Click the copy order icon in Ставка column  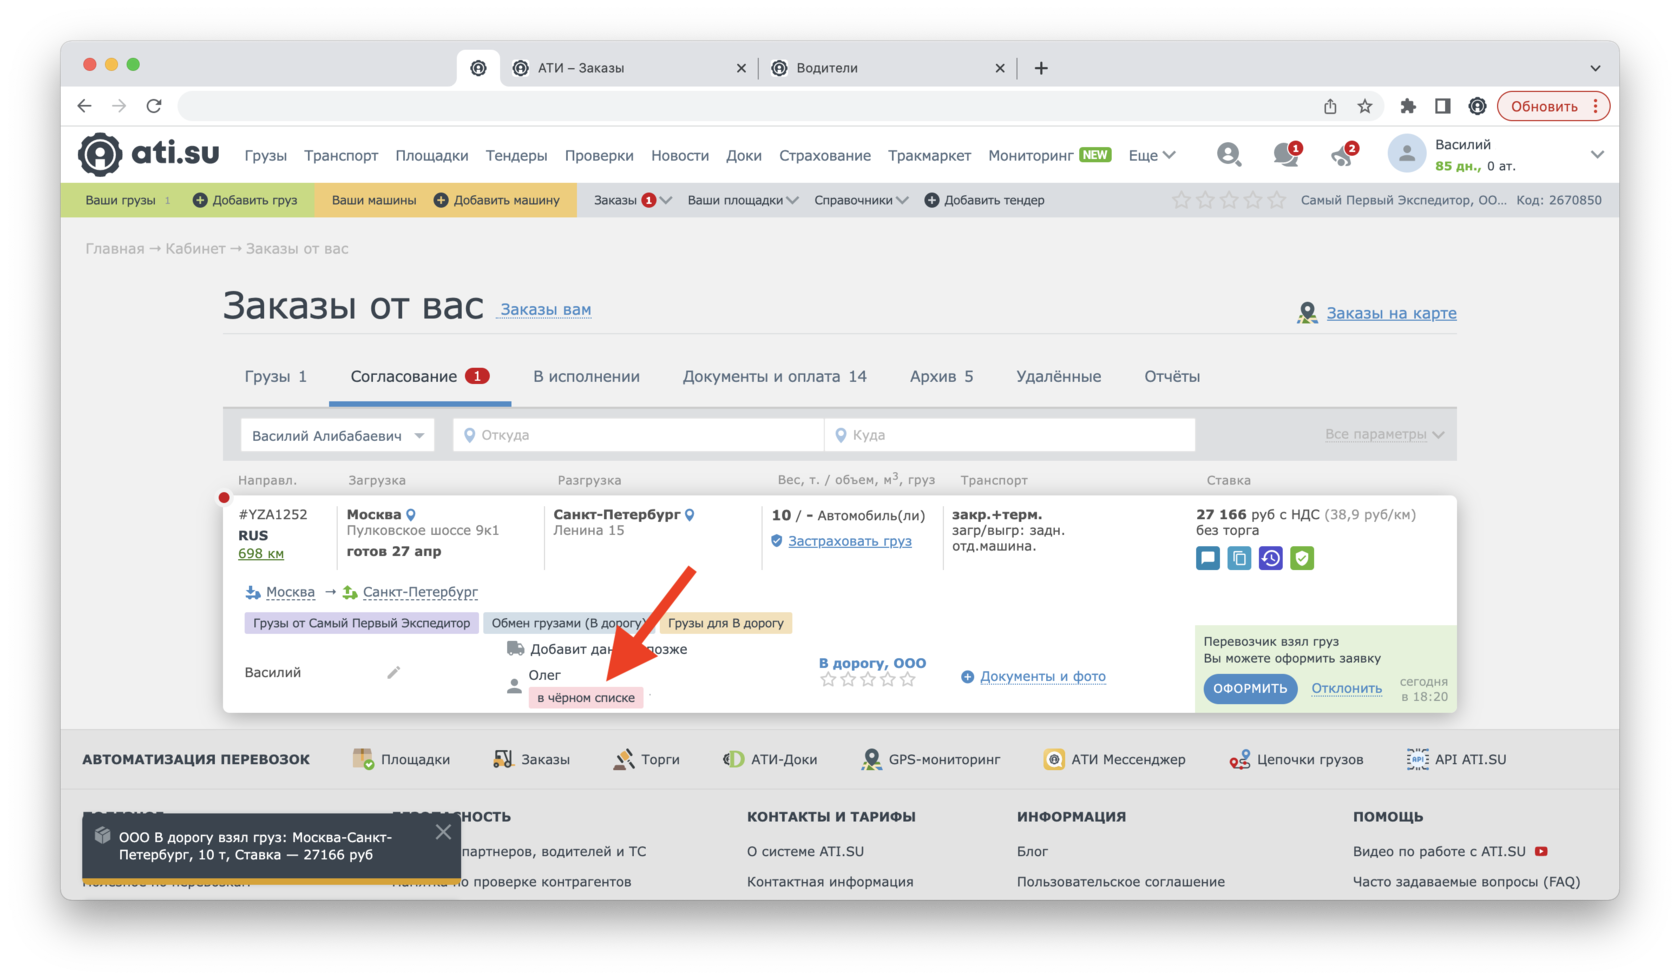click(x=1239, y=558)
